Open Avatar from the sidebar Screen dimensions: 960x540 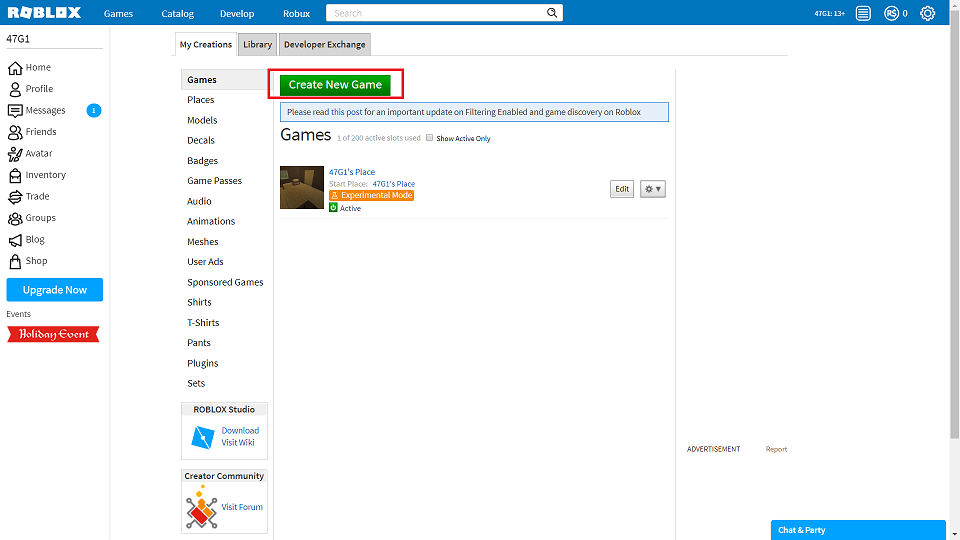point(31,153)
